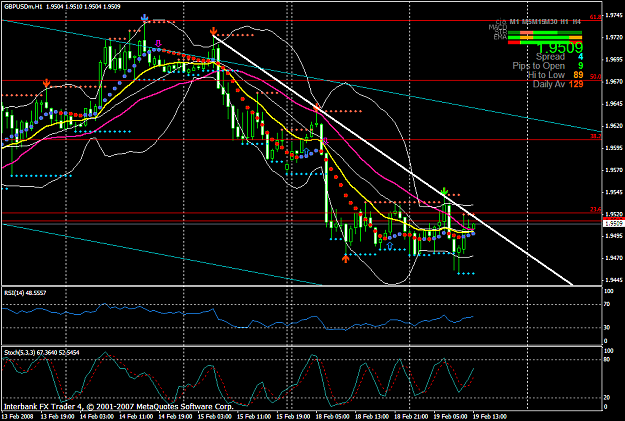Click the salmon M5 cell in the top signal bar
Screen dimensions: 625x421
526,33
